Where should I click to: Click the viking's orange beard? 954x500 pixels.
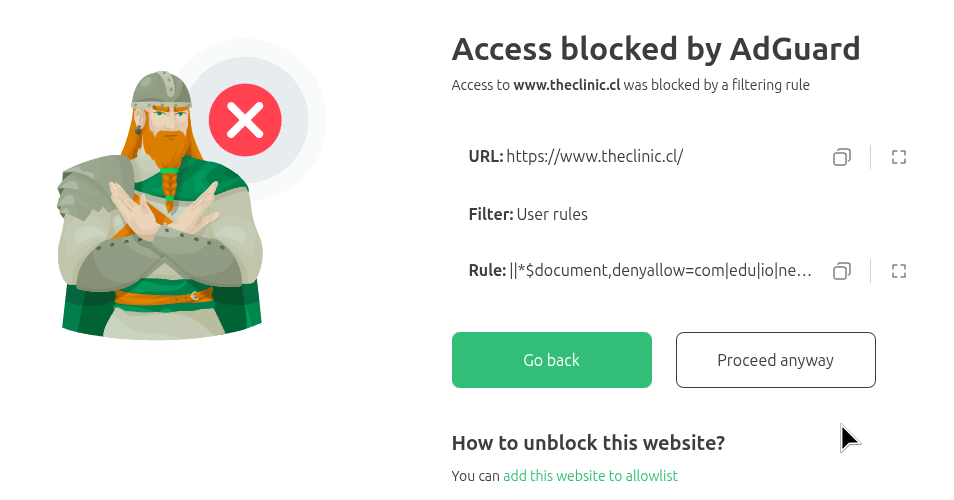166,148
